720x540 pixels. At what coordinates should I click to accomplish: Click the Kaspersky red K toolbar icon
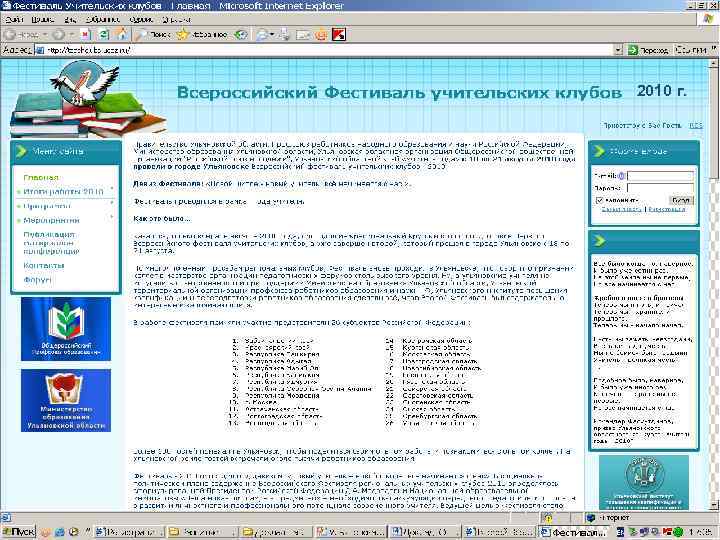pyautogui.click(x=339, y=34)
